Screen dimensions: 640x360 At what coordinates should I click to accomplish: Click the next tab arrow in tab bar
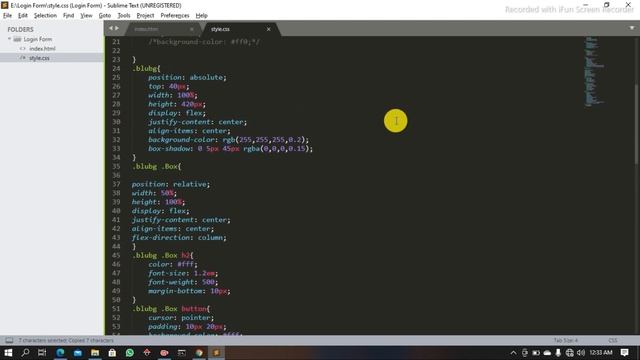(117, 28)
